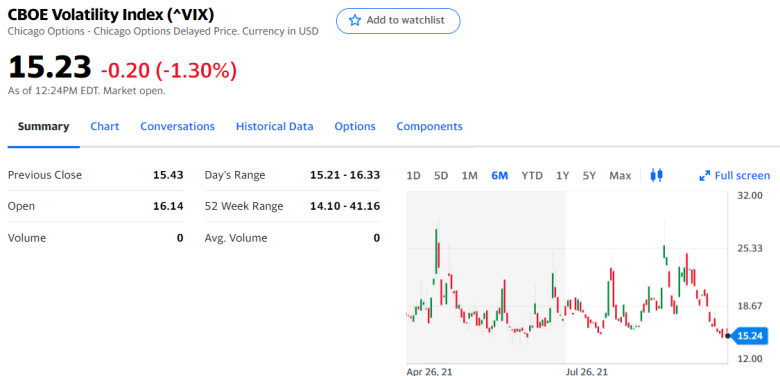Open the Chart tab
780x376 pixels.
click(x=104, y=126)
